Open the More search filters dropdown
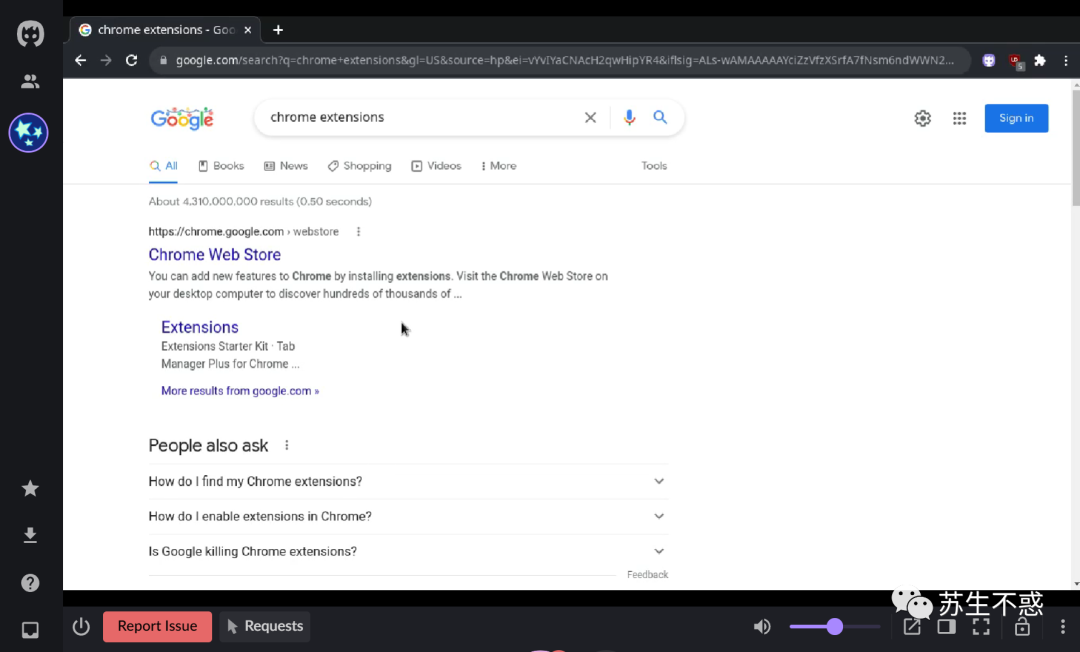Screen dimensions: 1080x652 [499, 166]
